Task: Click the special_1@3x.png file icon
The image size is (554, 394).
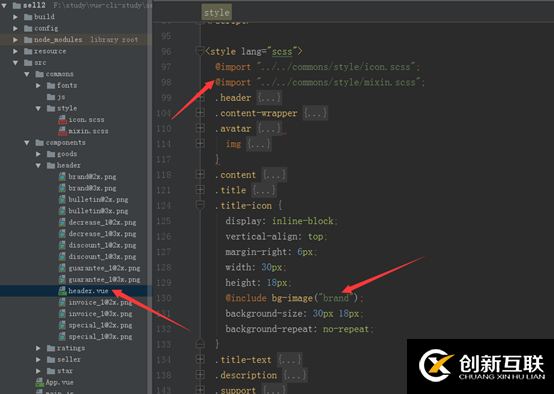Action: point(62,337)
